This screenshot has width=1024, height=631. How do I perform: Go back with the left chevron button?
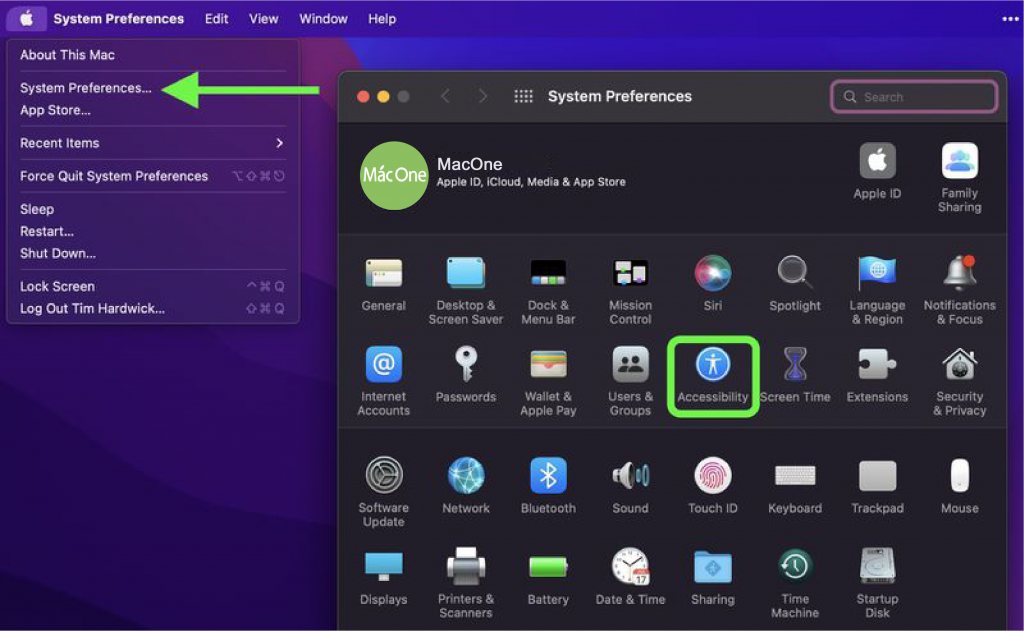(x=445, y=97)
